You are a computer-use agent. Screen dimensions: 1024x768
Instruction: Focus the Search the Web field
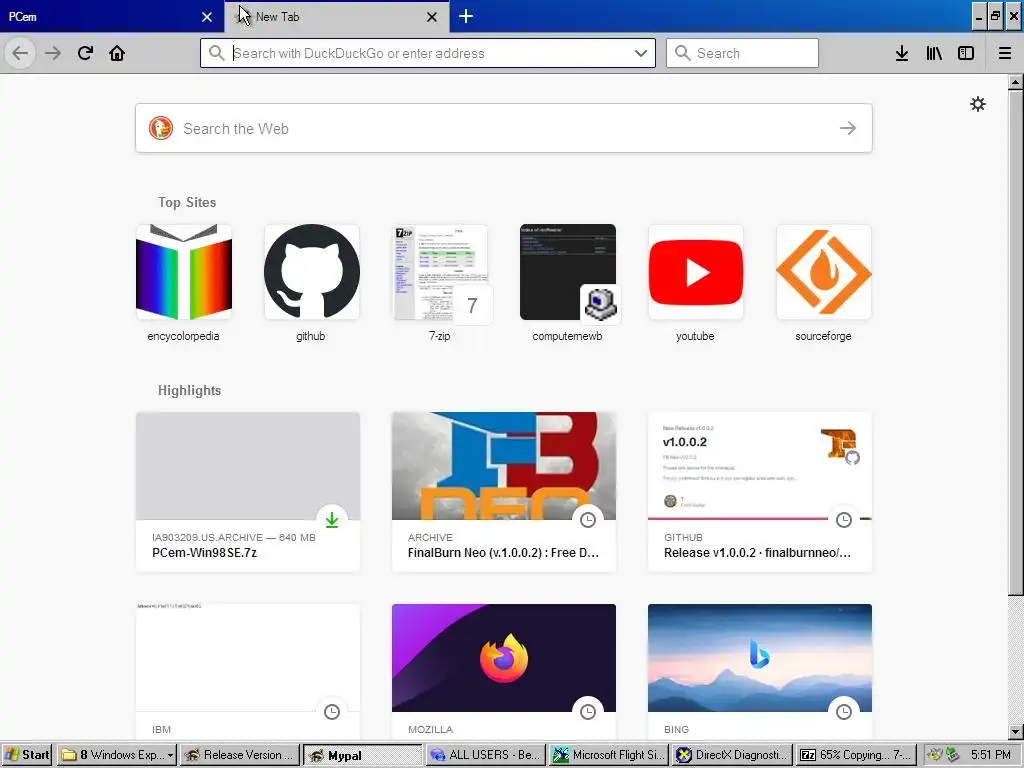pyautogui.click(x=504, y=128)
